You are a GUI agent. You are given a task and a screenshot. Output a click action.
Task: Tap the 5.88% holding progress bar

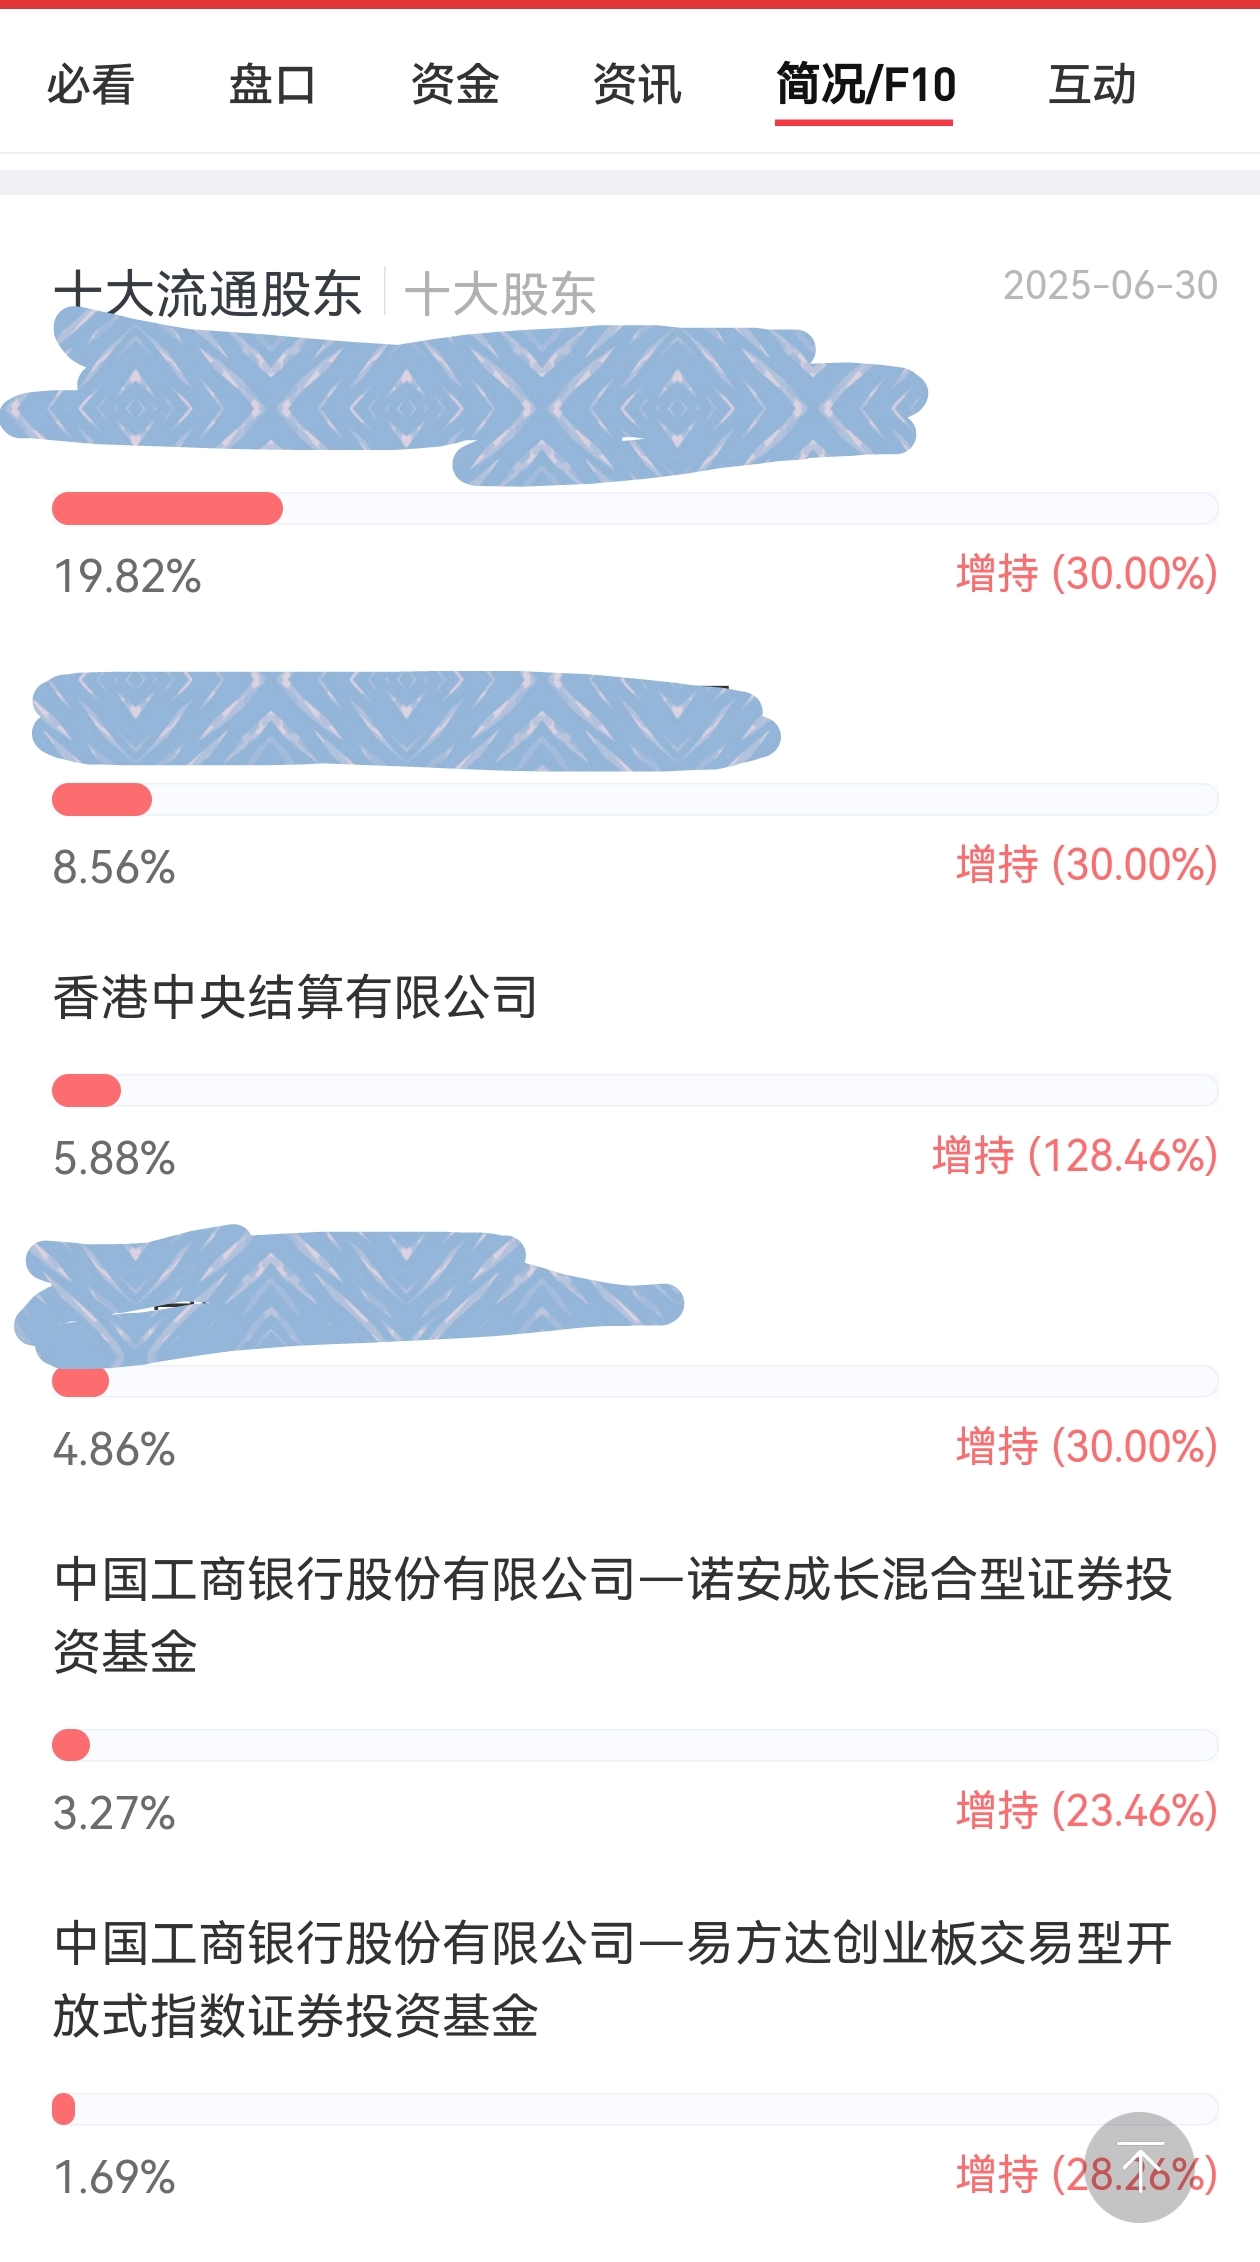click(635, 1090)
